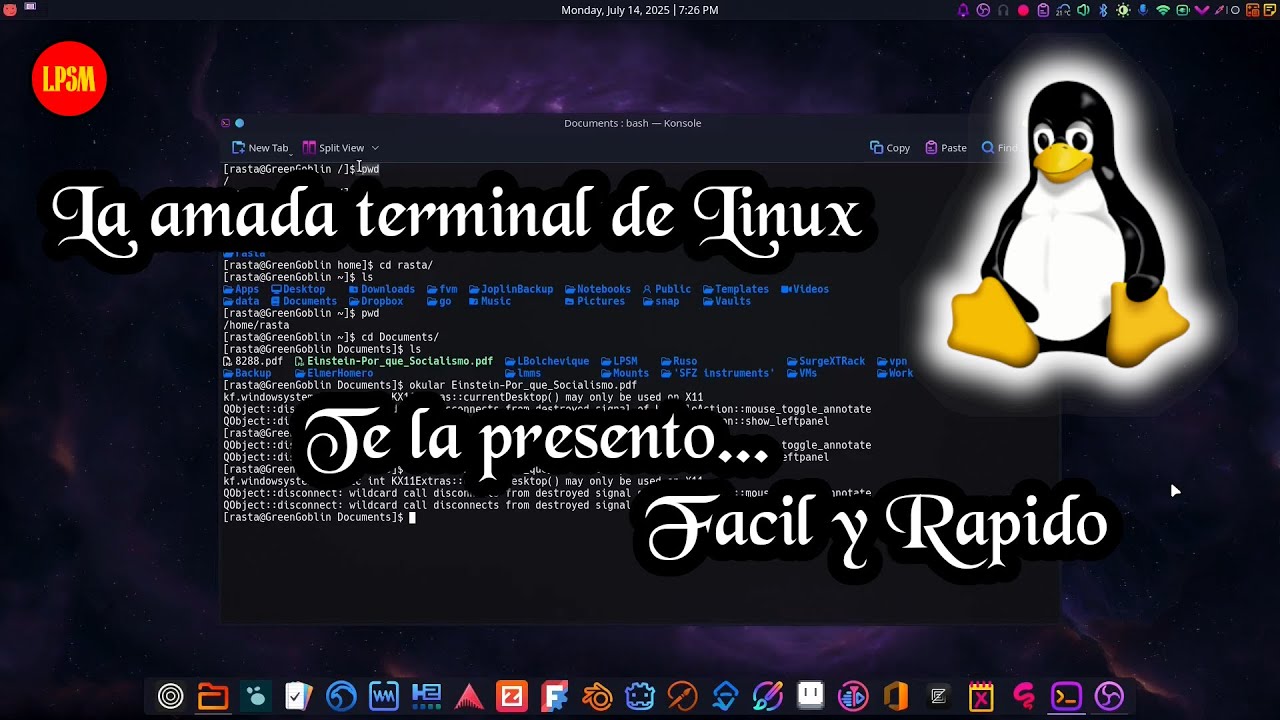Open the file manager folder icon in dock
Screen dimensions: 1280x720
(x=213, y=696)
